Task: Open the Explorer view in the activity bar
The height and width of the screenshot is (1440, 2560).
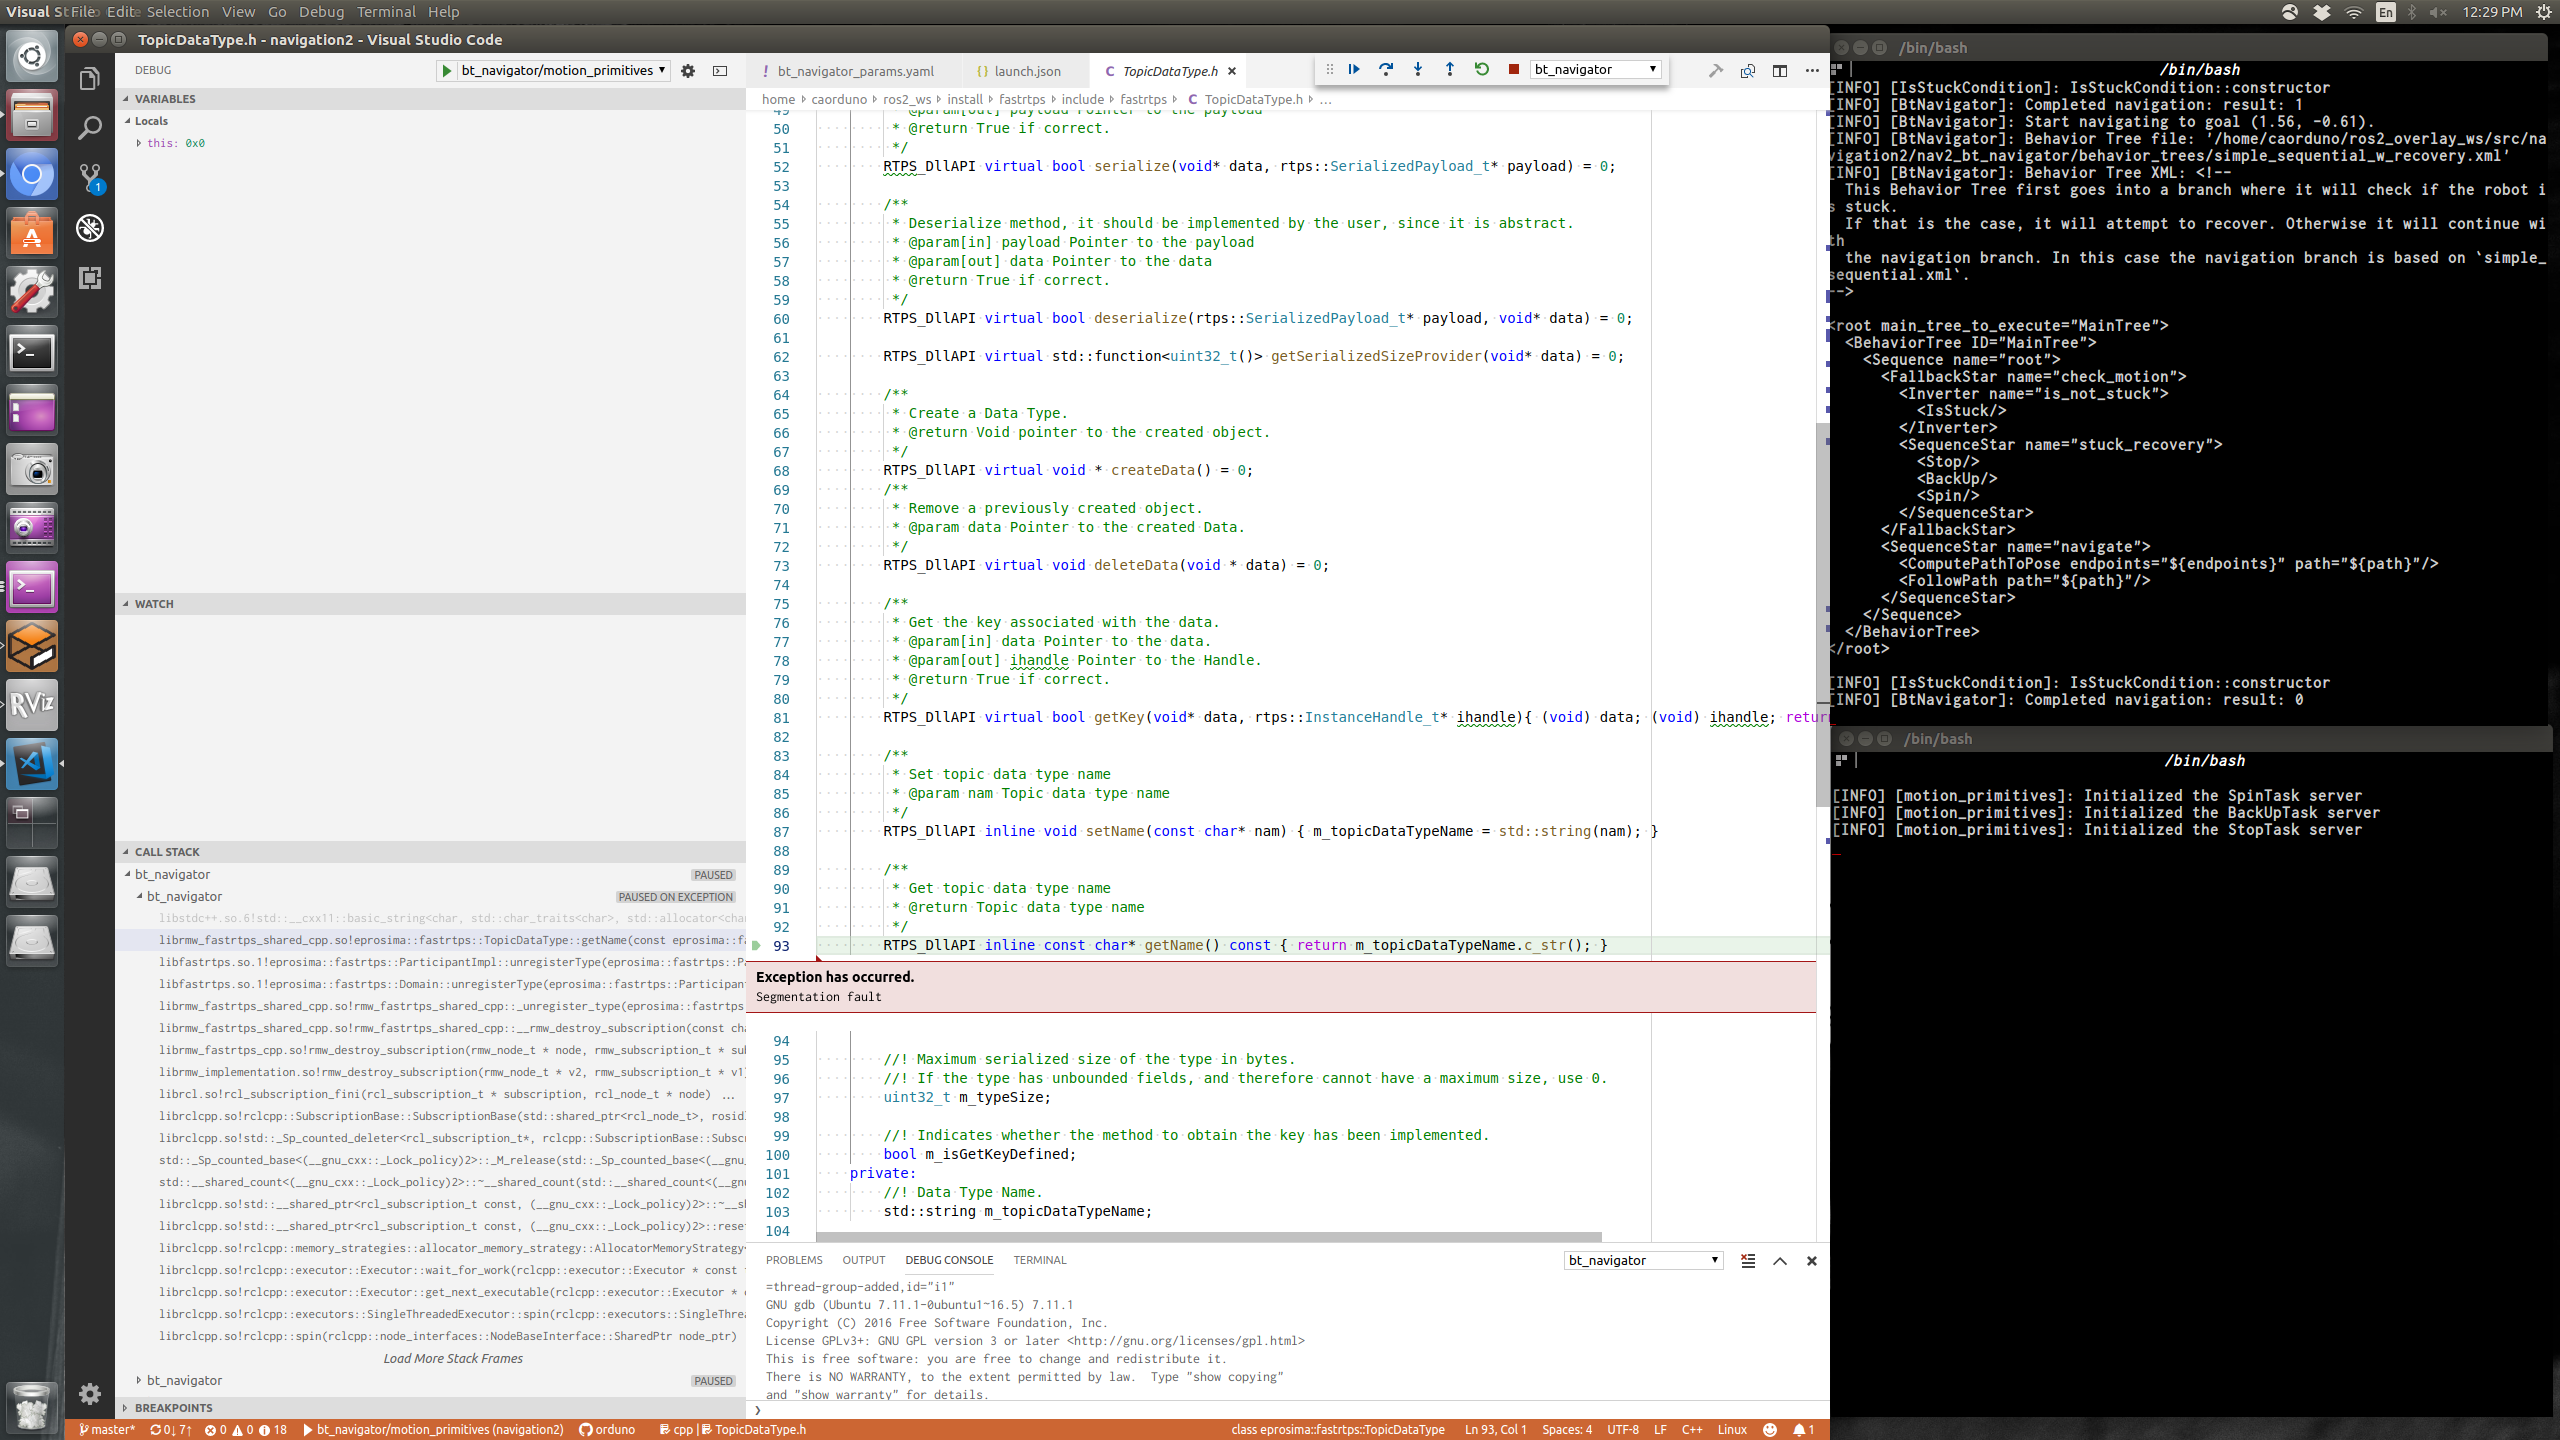Action: click(90, 78)
